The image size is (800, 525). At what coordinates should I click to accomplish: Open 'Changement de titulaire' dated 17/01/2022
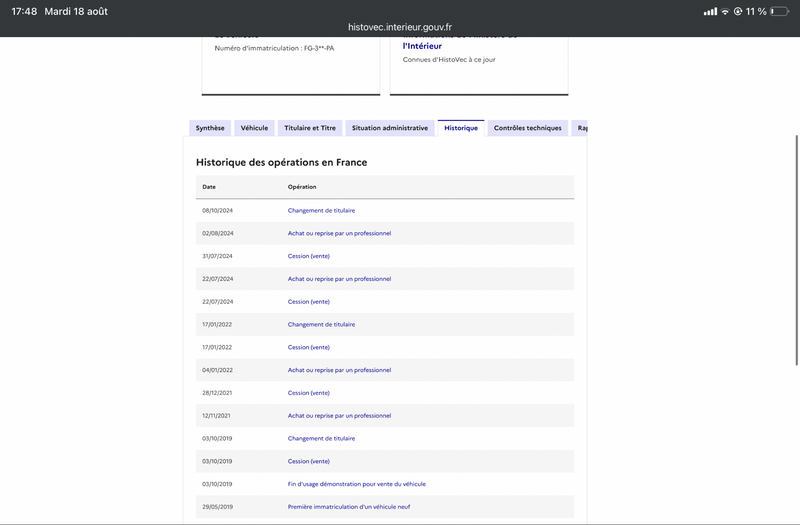(321, 324)
